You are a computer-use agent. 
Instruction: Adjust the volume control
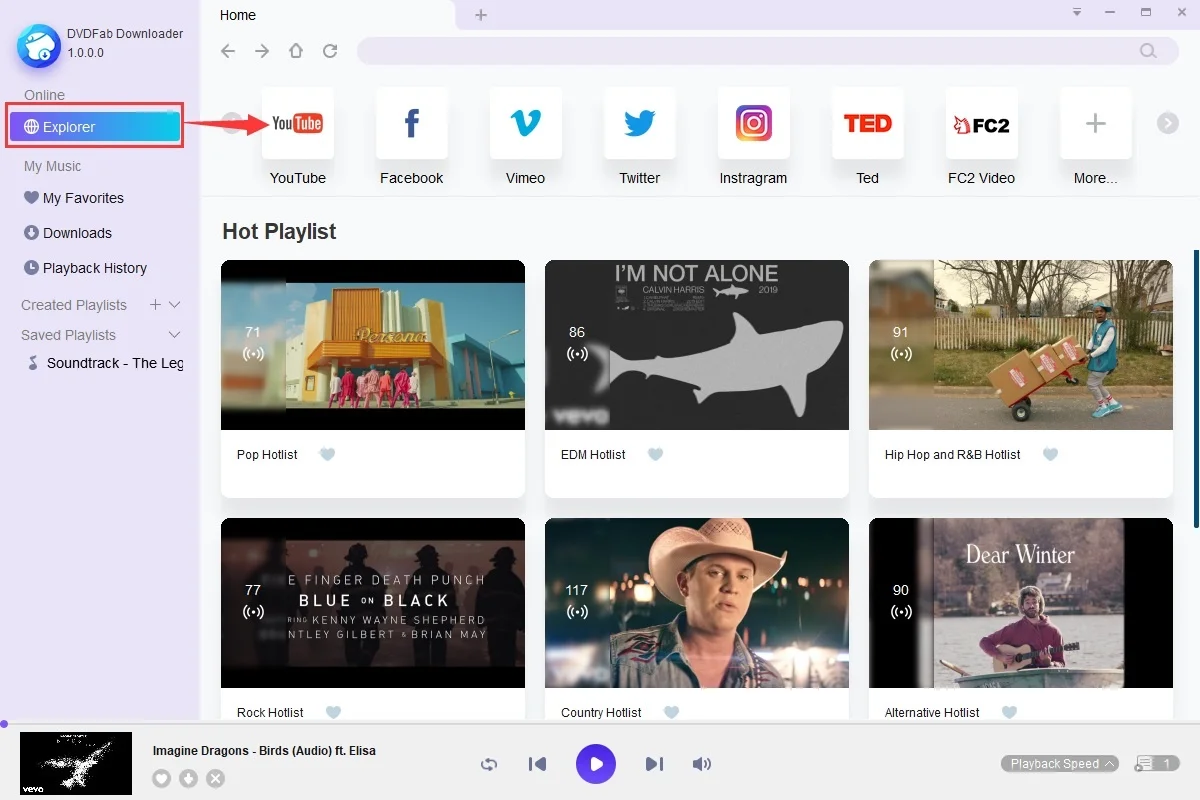click(x=702, y=764)
